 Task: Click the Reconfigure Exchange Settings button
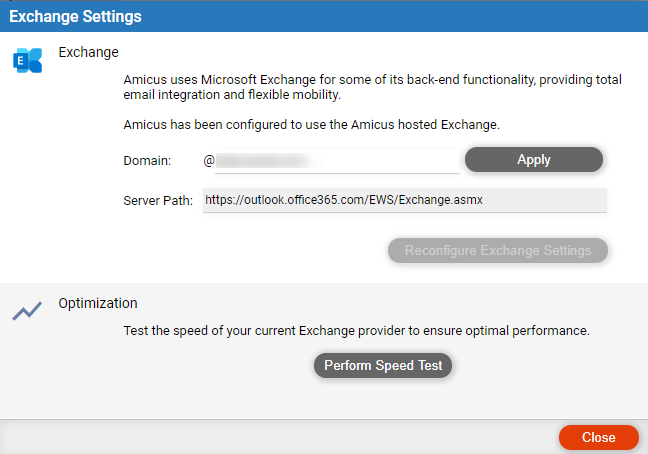498,250
